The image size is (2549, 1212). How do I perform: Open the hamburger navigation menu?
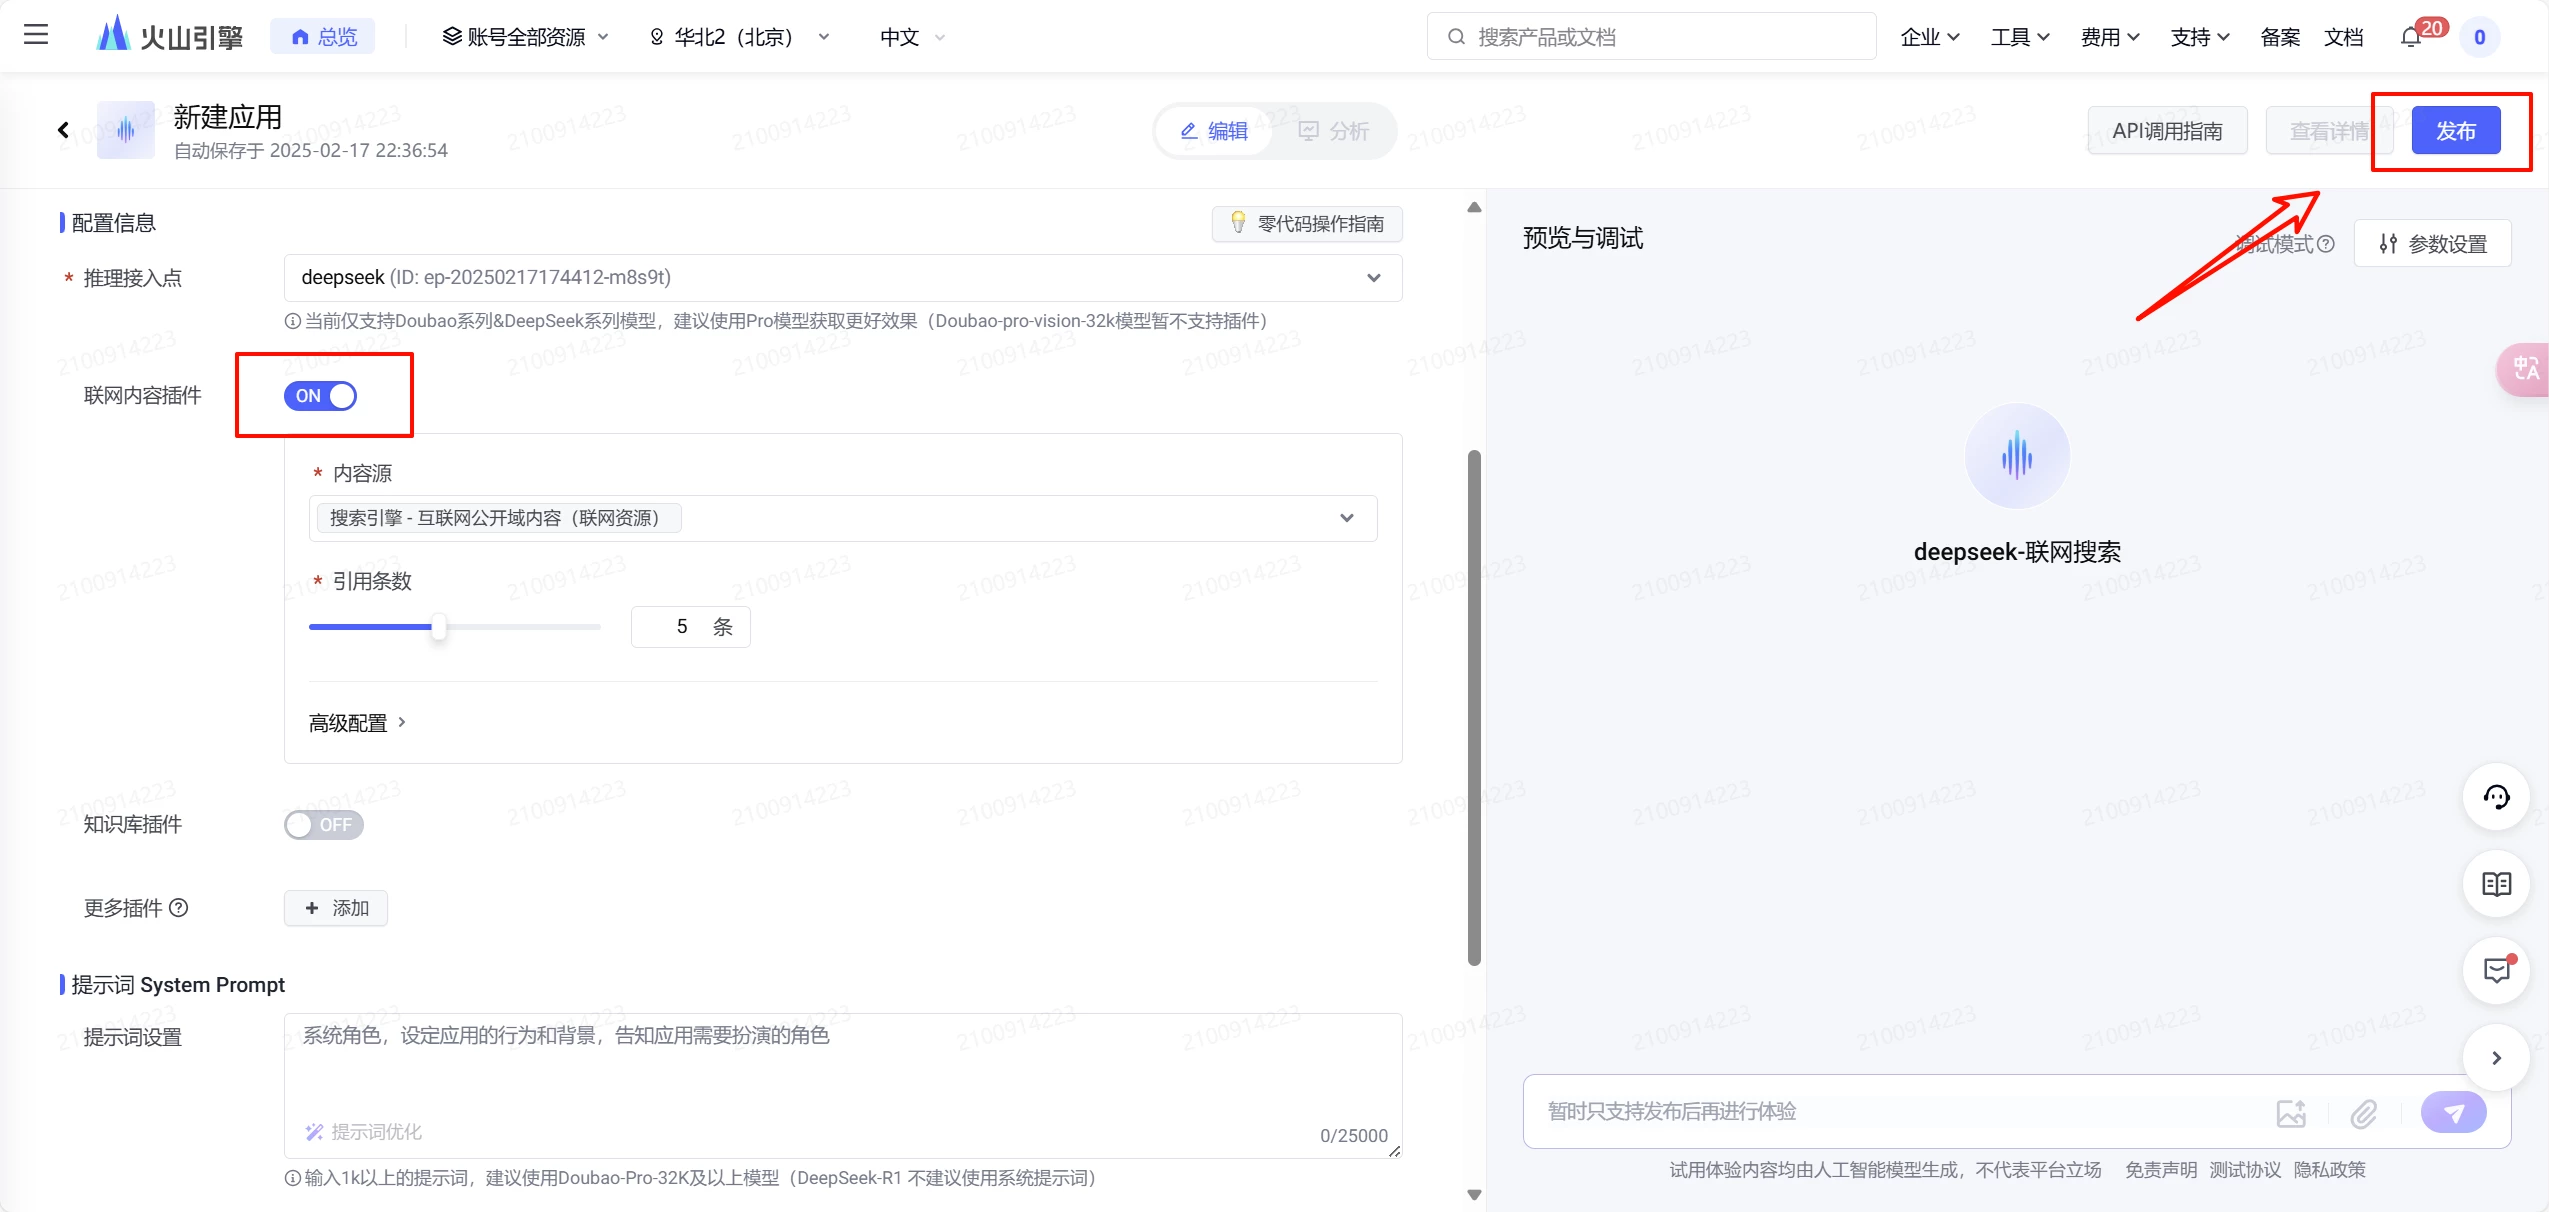(36, 36)
